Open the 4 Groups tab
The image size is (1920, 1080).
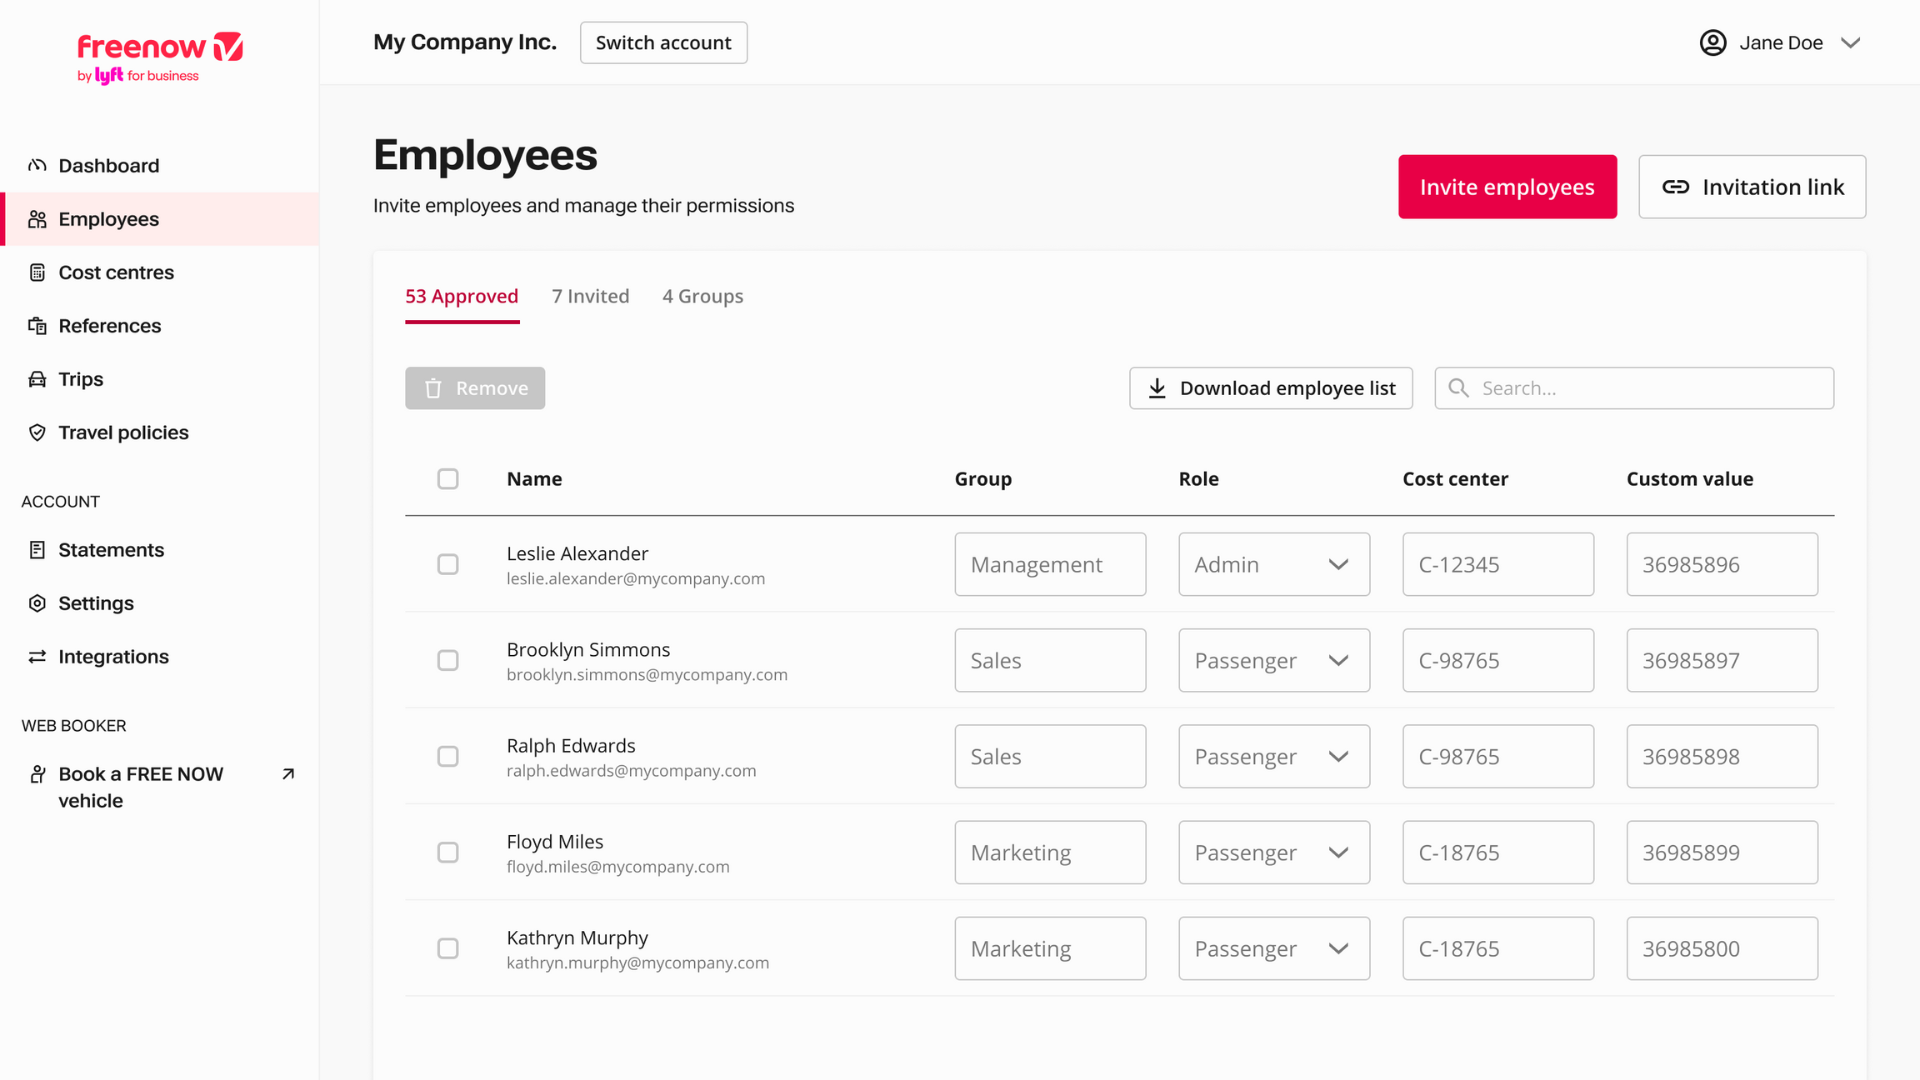click(x=702, y=296)
